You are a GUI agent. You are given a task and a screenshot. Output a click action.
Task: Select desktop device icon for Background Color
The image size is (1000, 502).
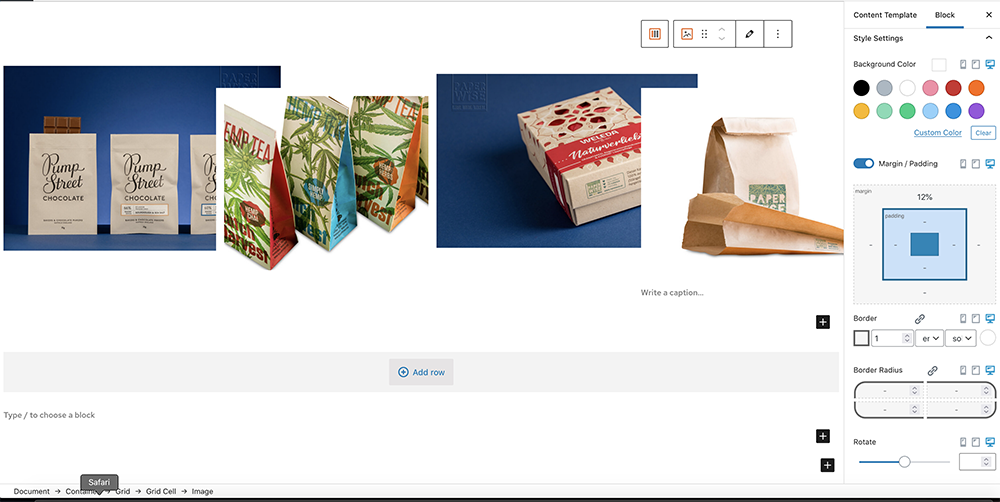(x=990, y=64)
